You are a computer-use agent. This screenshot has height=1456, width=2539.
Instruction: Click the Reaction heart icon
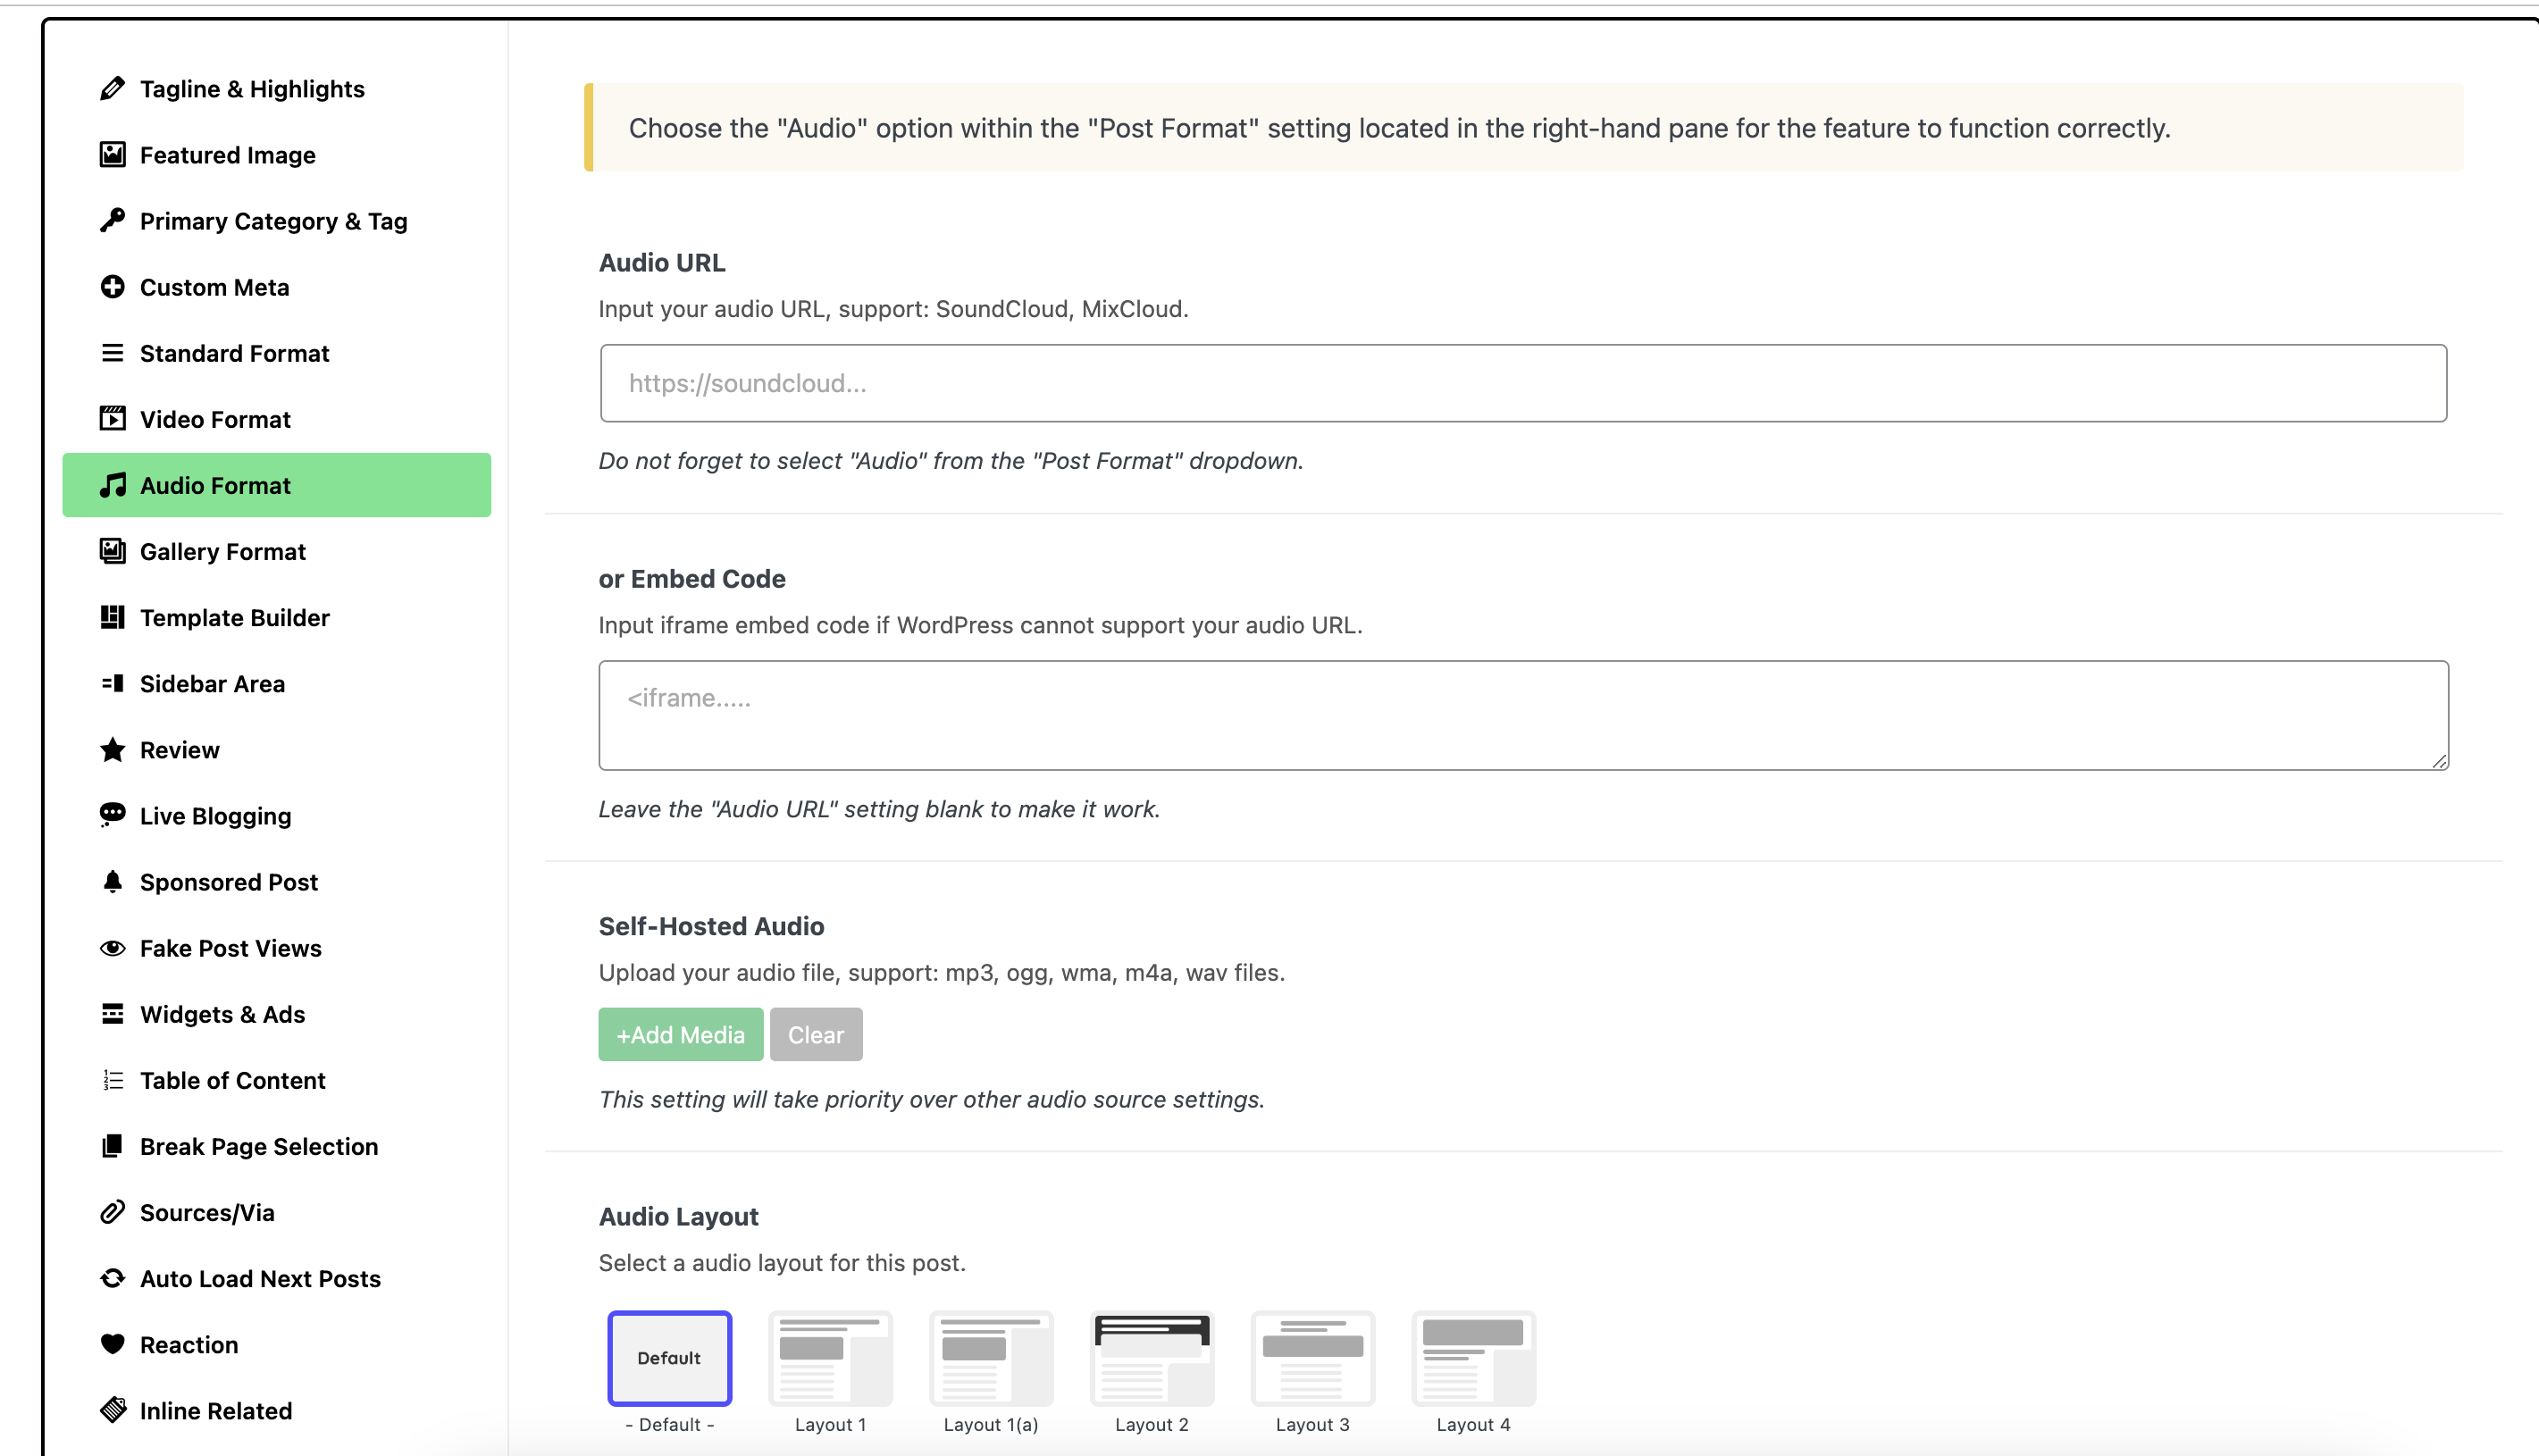(112, 1344)
